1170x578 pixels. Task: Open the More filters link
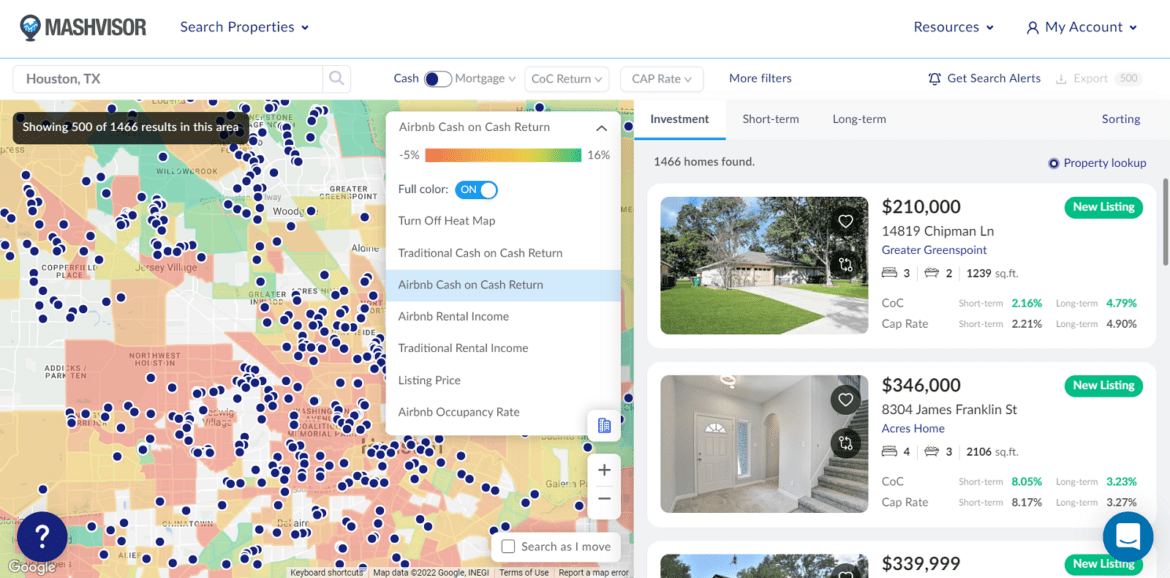pyautogui.click(x=760, y=79)
